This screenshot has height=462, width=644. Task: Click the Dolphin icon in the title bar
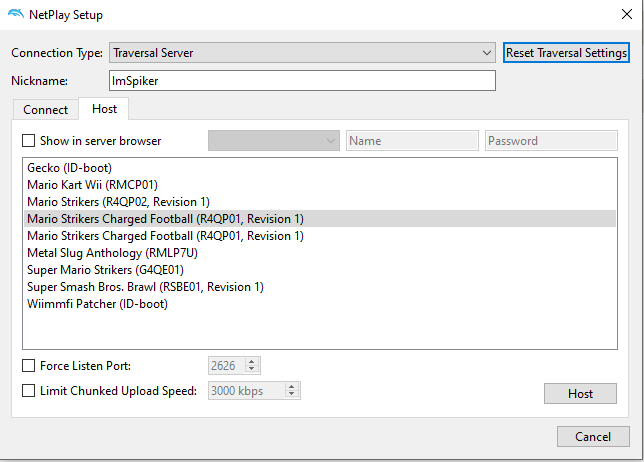coord(16,14)
